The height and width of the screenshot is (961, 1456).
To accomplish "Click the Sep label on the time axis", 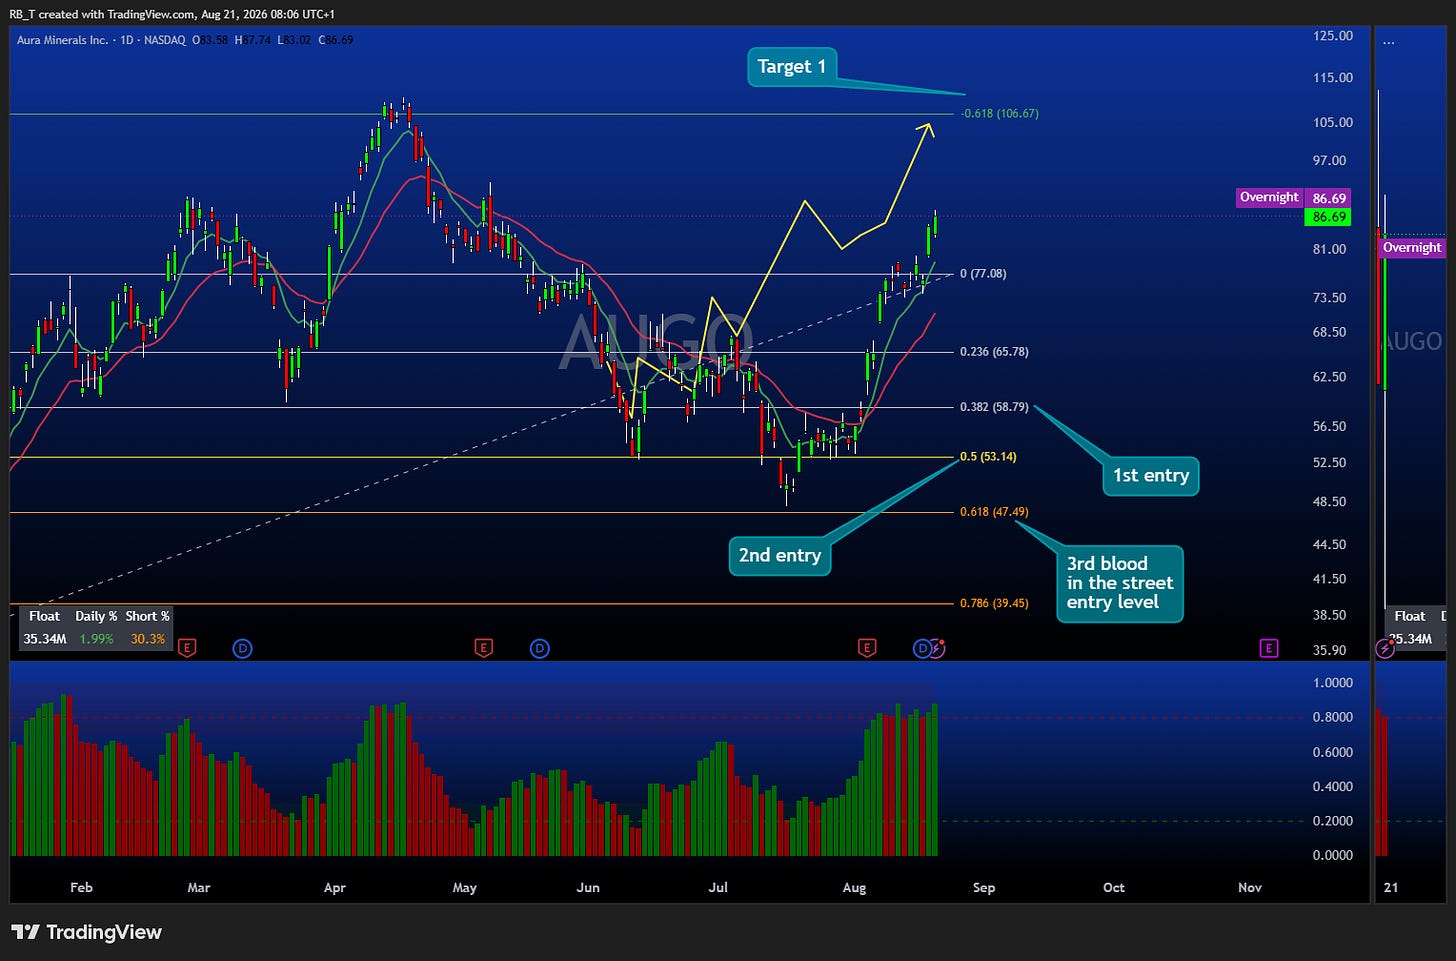I will pos(984,887).
